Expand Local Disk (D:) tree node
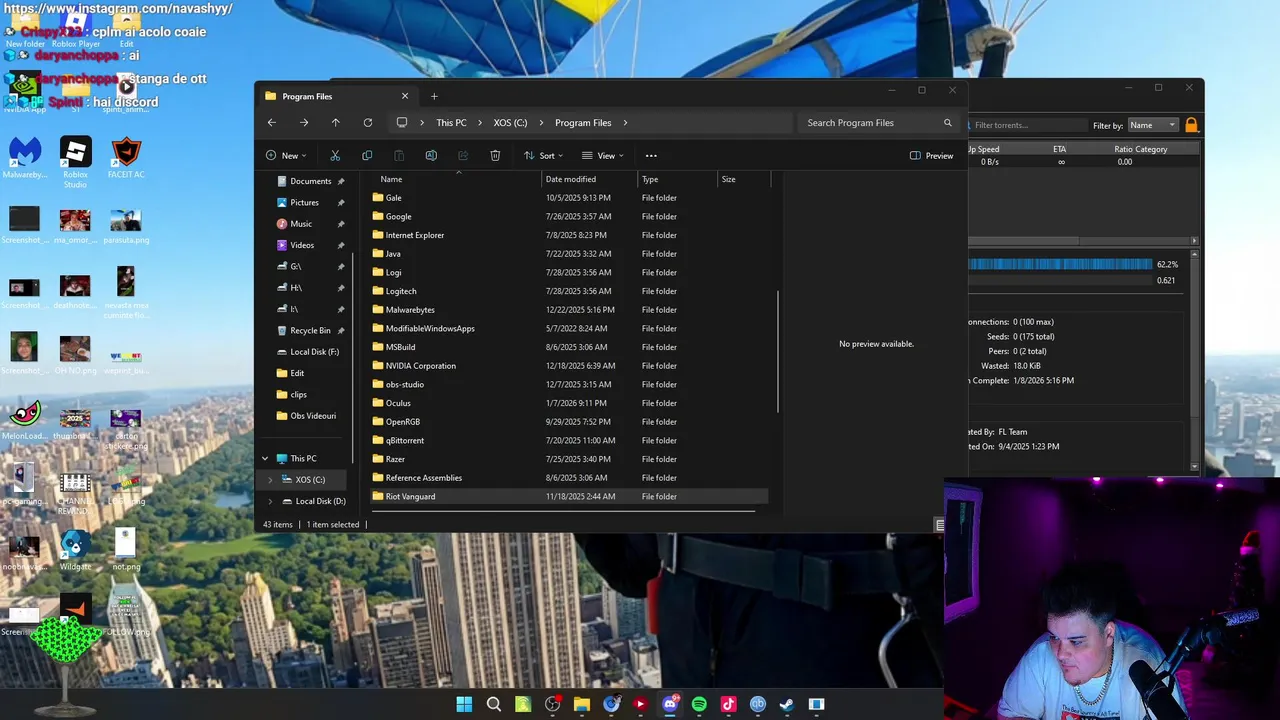Viewport: 1280px width, 720px height. click(270, 501)
